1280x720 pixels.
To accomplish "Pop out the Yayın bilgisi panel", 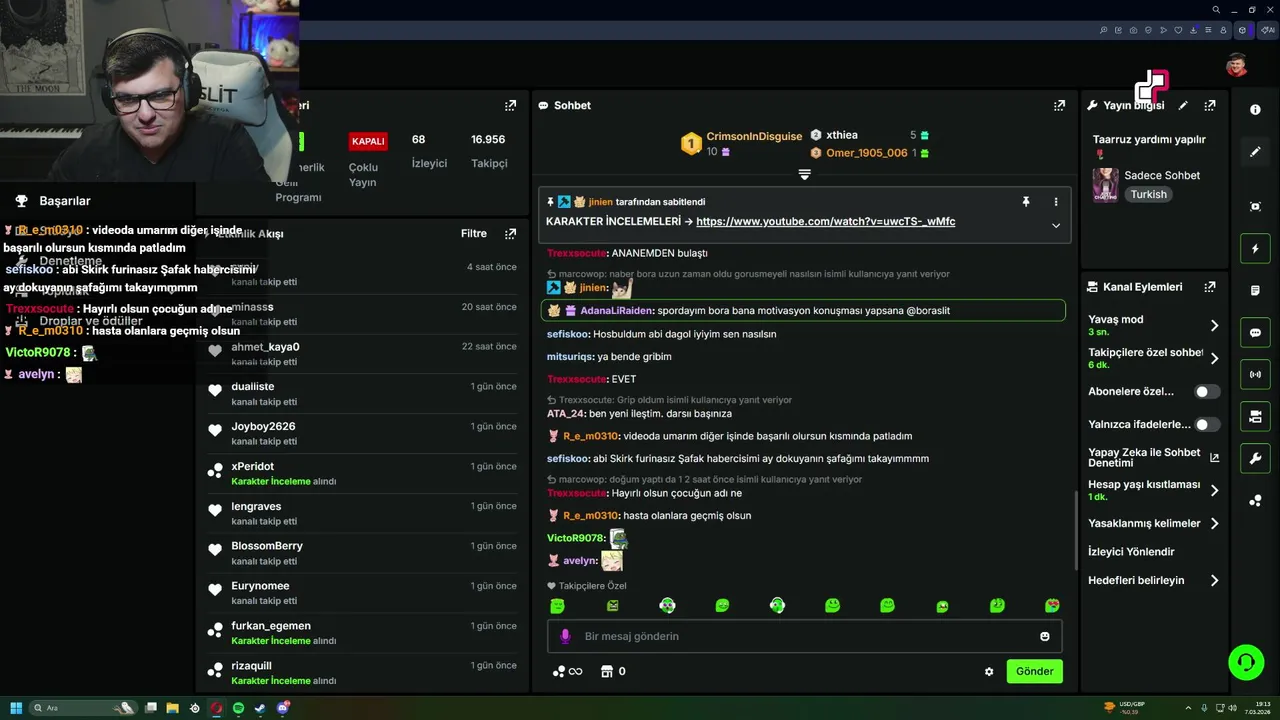I will click(x=1210, y=105).
